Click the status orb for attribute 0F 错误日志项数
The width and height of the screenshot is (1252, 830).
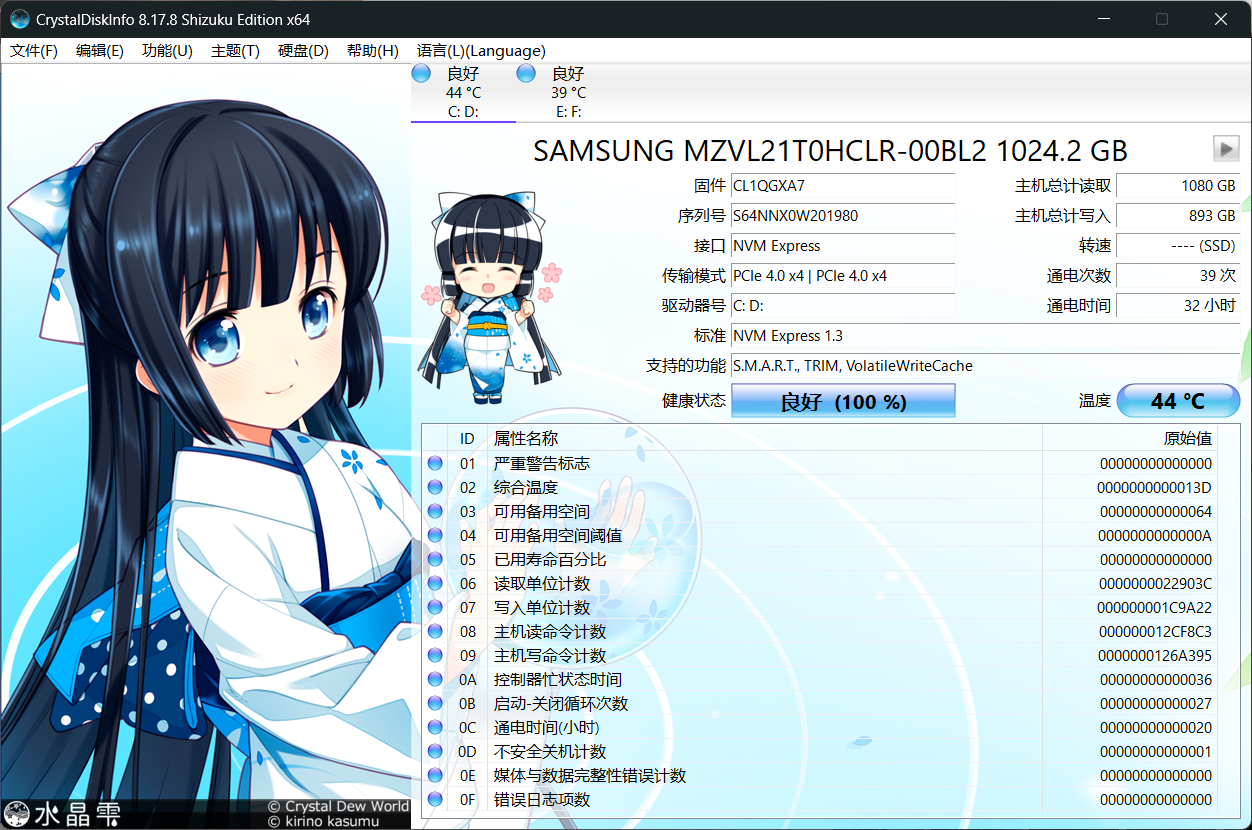point(435,799)
